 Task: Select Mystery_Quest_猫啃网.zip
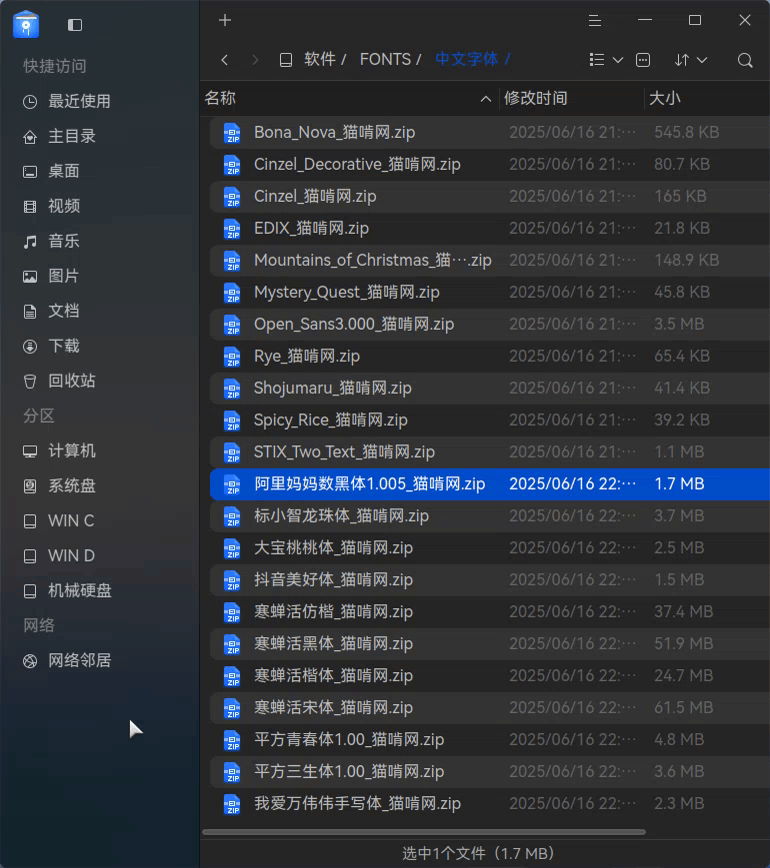click(x=490, y=292)
